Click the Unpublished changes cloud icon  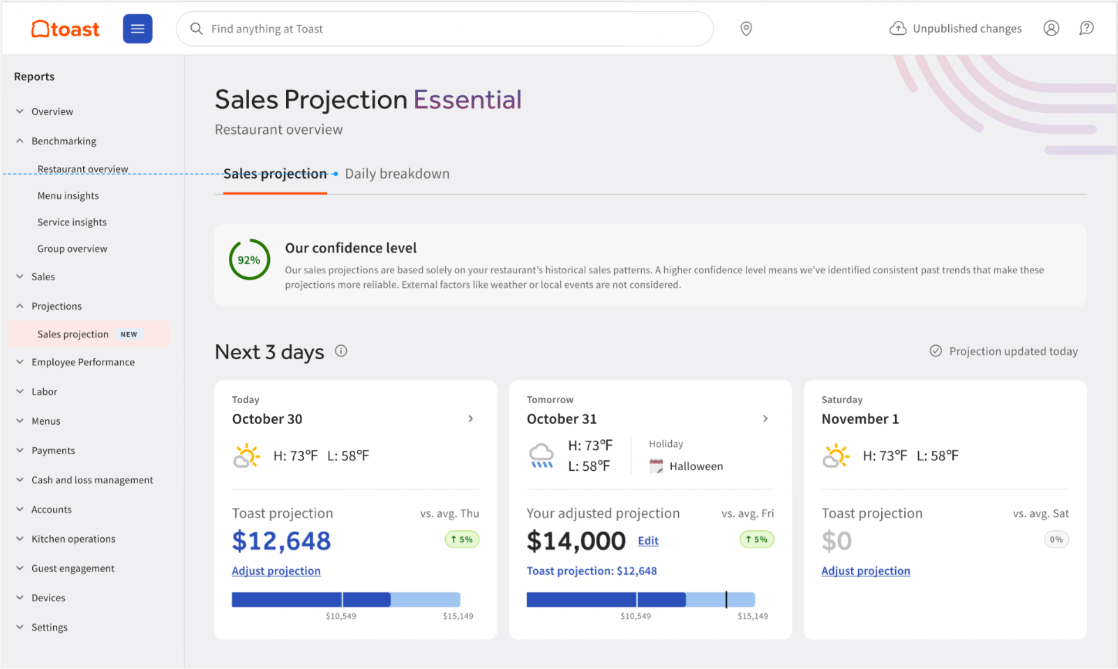click(x=898, y=29)
